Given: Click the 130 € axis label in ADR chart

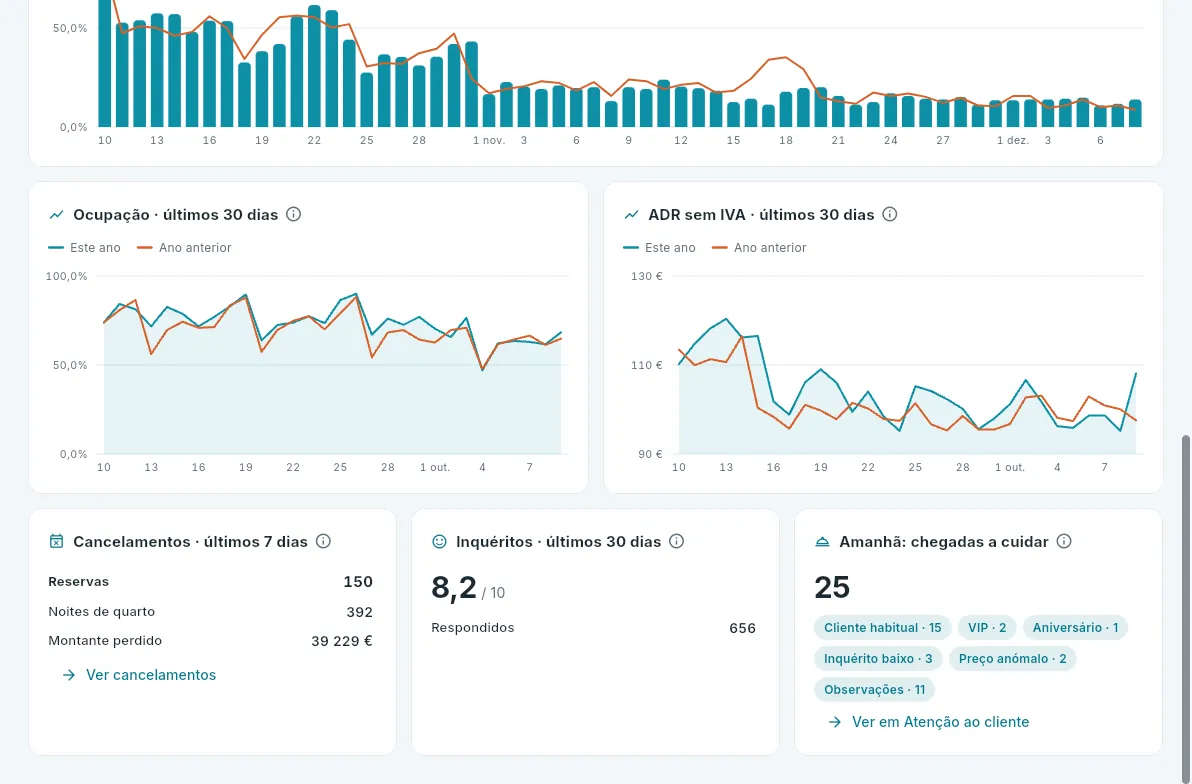Looking at the screenshot, I should tap(647, 276).
